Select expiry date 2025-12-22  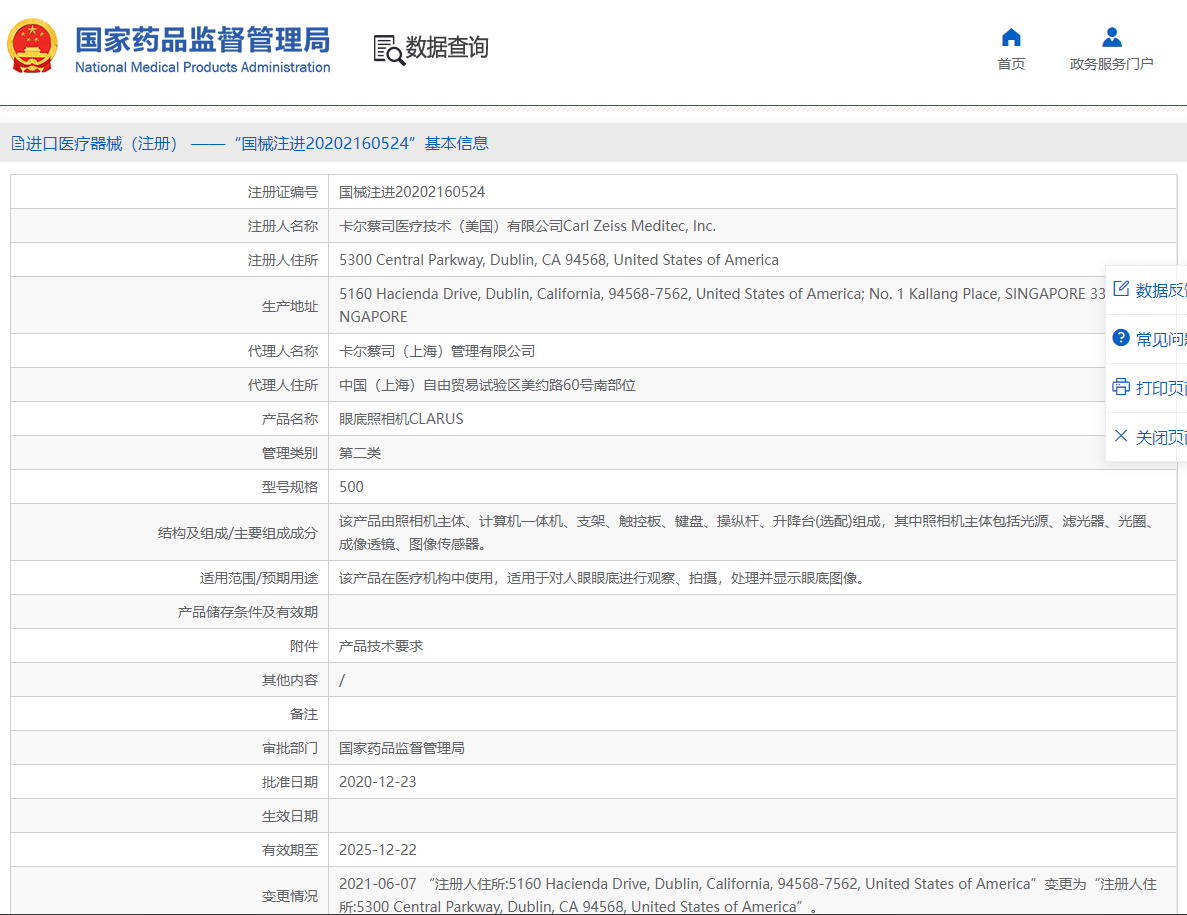pyautogui.click(x=378, y=850)
